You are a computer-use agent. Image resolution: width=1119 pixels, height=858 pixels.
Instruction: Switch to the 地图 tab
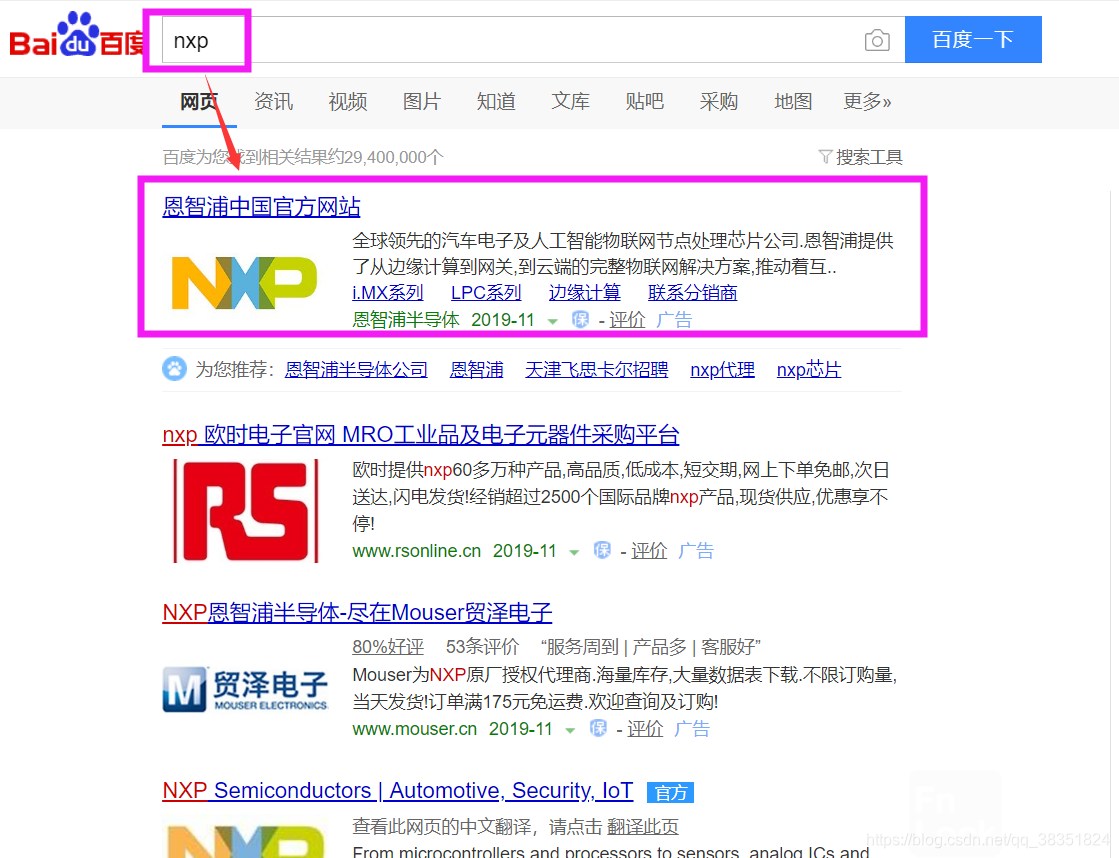coord(793,101)
